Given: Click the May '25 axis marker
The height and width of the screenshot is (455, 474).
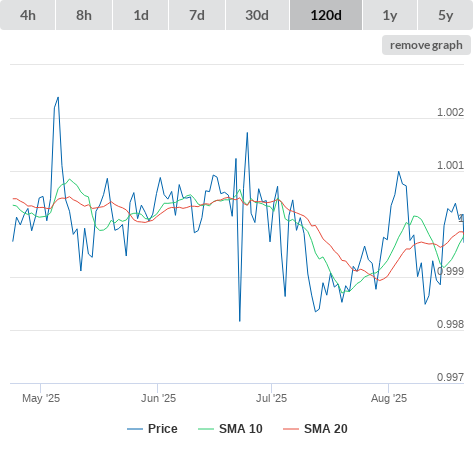Looking at the screenshot, I should (41, 398).
